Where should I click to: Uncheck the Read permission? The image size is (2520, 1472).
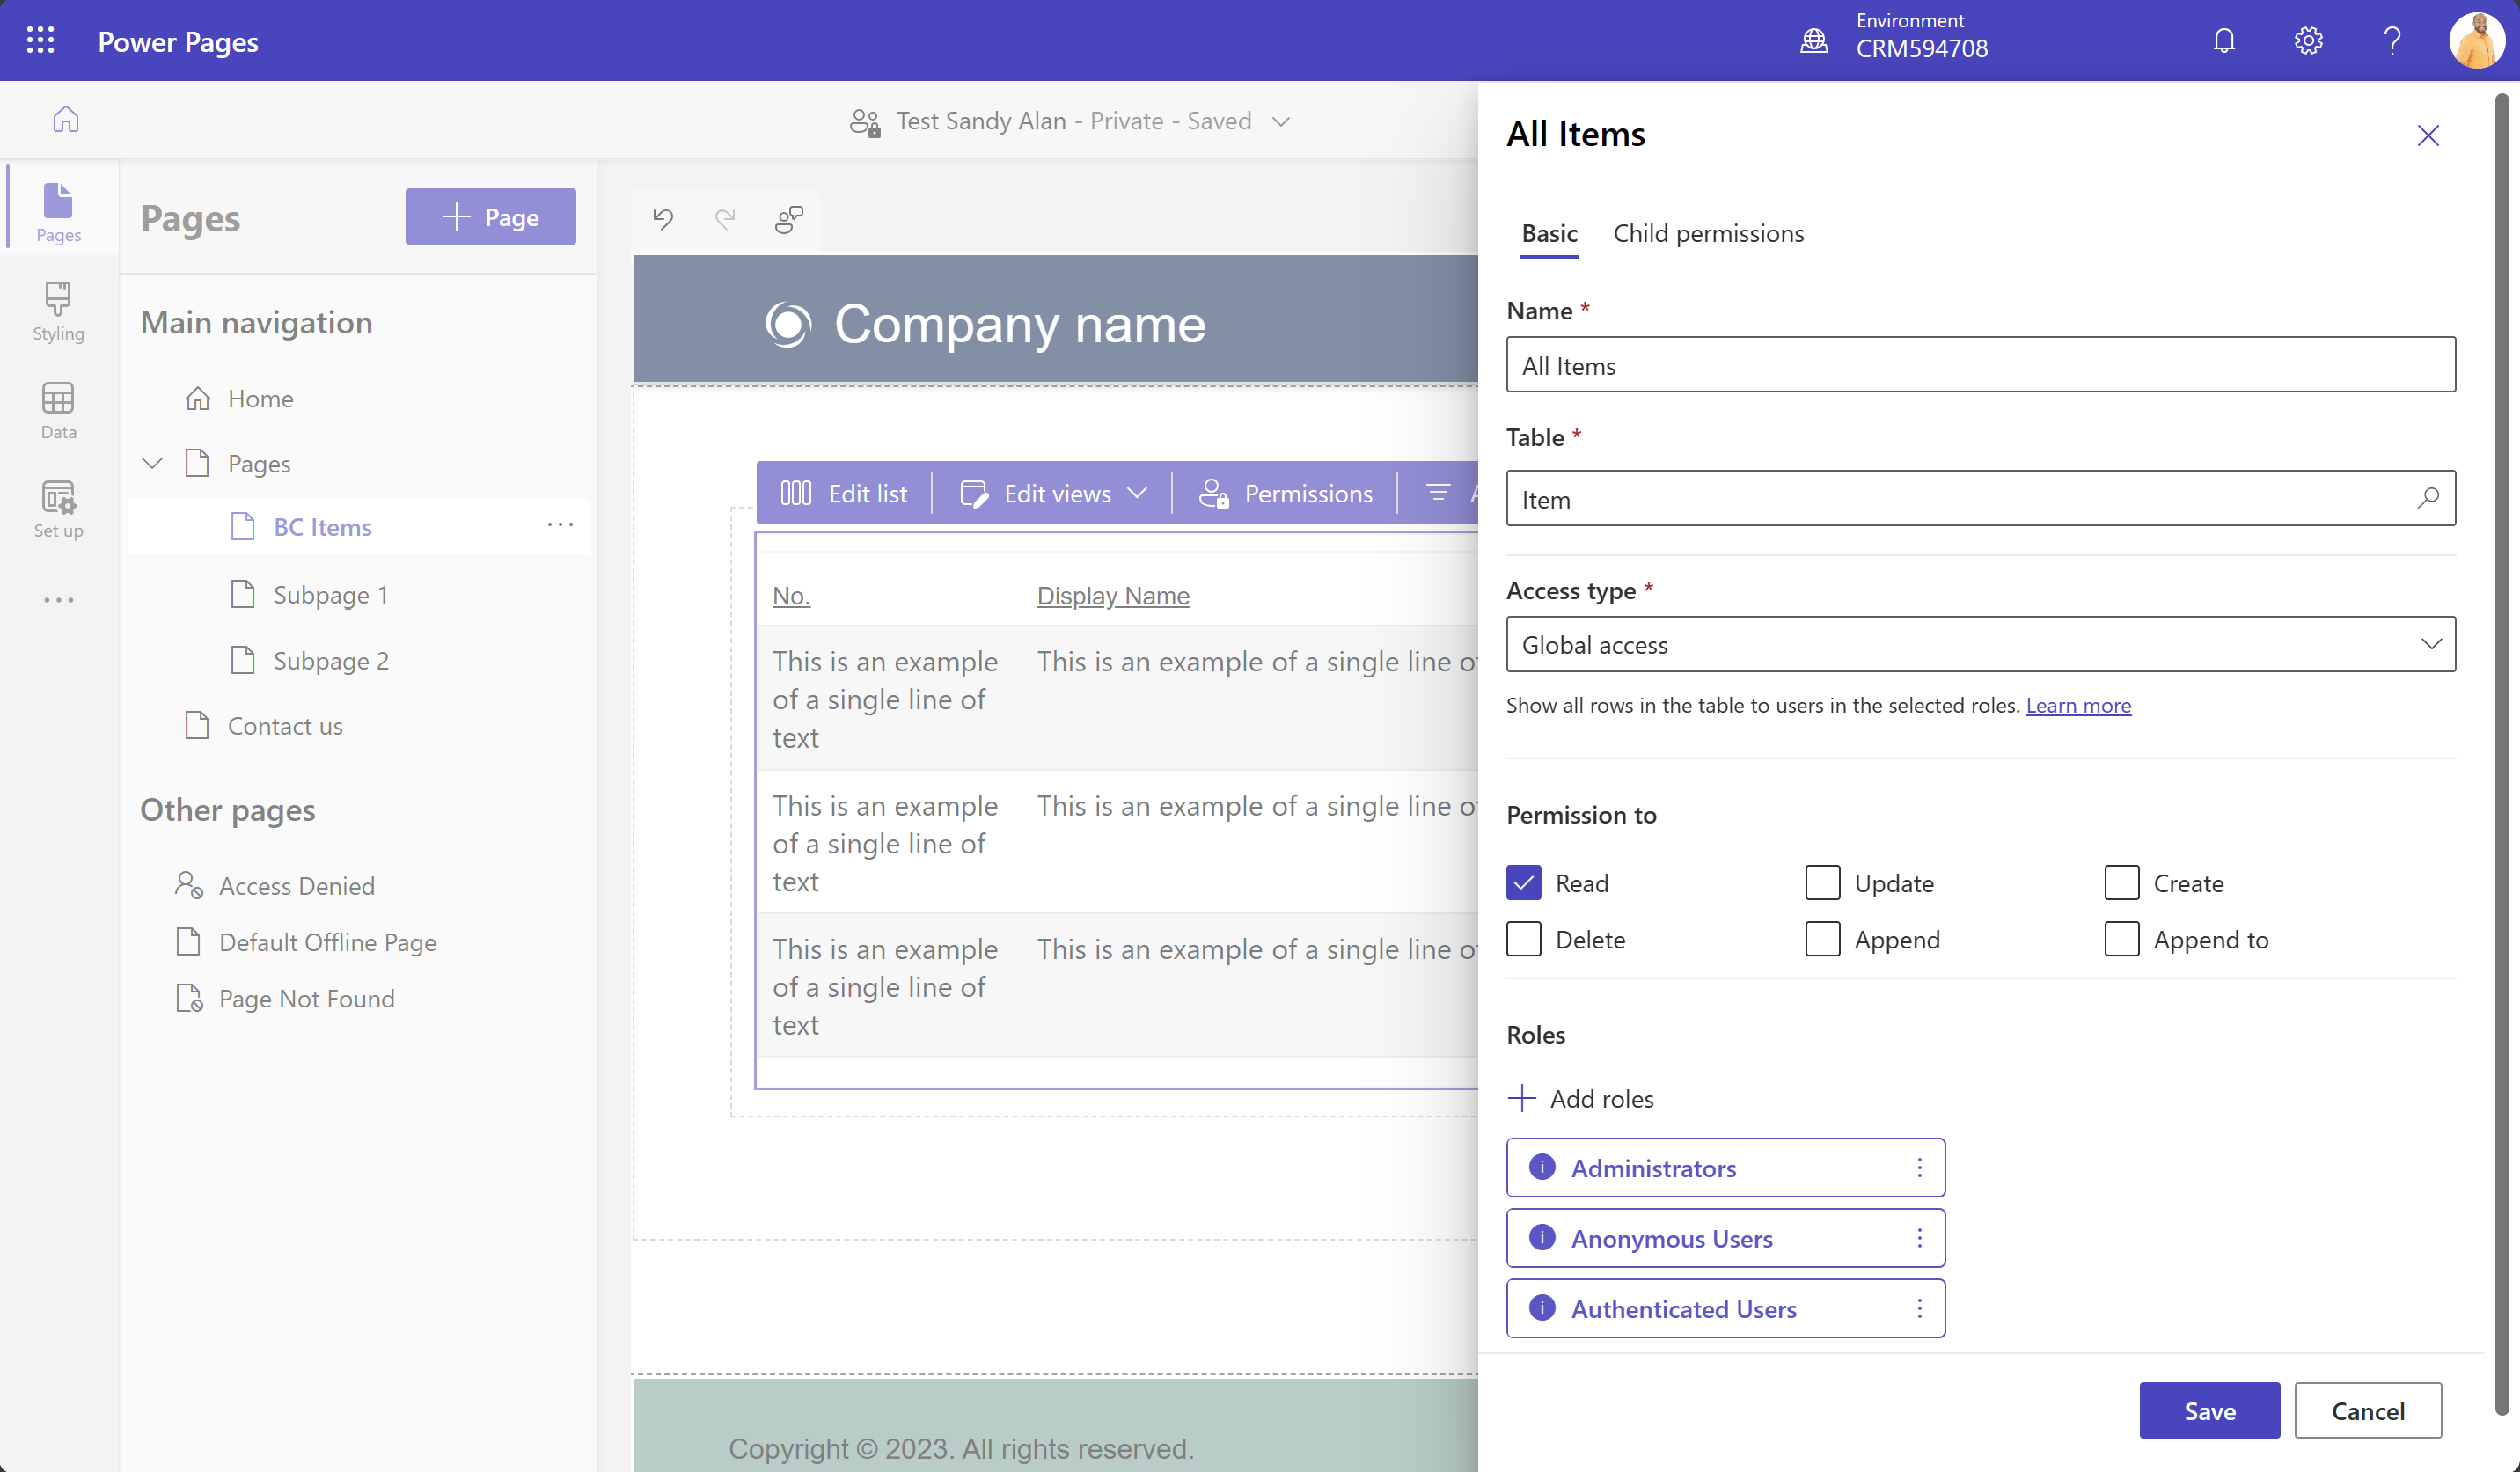pyautogui.click(x=1524, y=882)
